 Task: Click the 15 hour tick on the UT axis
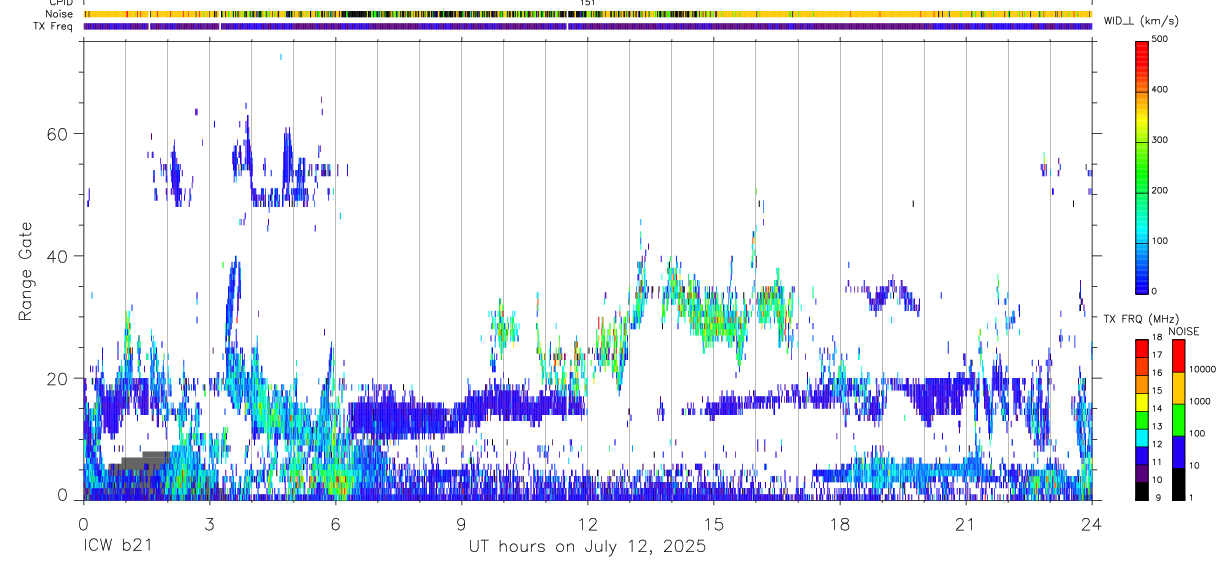714,522
